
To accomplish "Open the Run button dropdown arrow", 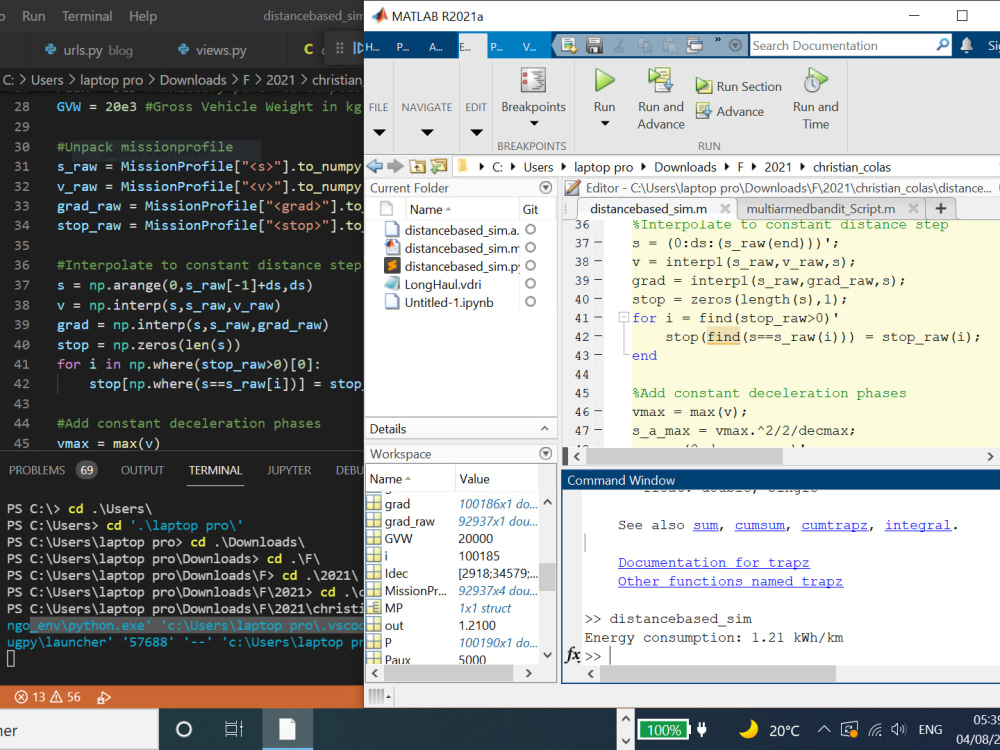I will click(604, 125).
